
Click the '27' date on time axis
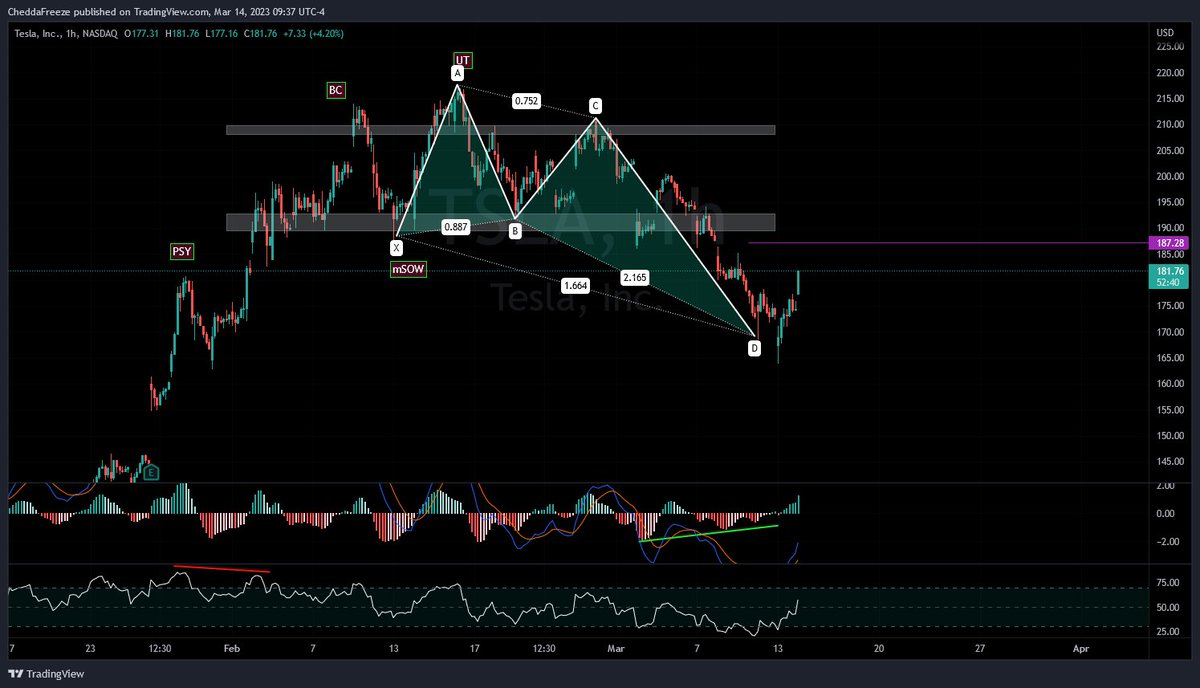[979, 648]
